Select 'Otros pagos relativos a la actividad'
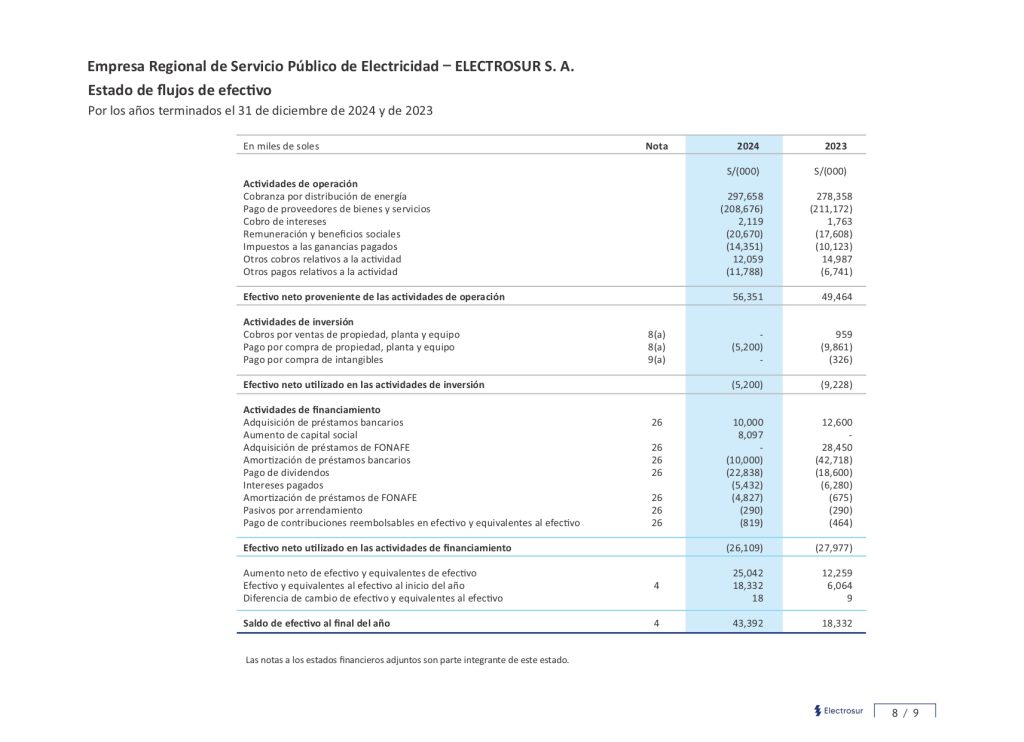The image size is (1024, 742). pyautogui.click(x=320, y=272)
